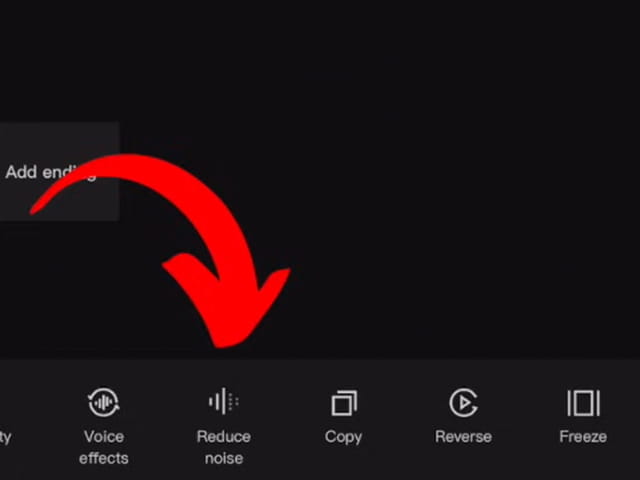Image resolution: width=640 pixels, height=480 pixels.
Task: Tap the "Freeze" text label
Action: (x=583, y=437)
